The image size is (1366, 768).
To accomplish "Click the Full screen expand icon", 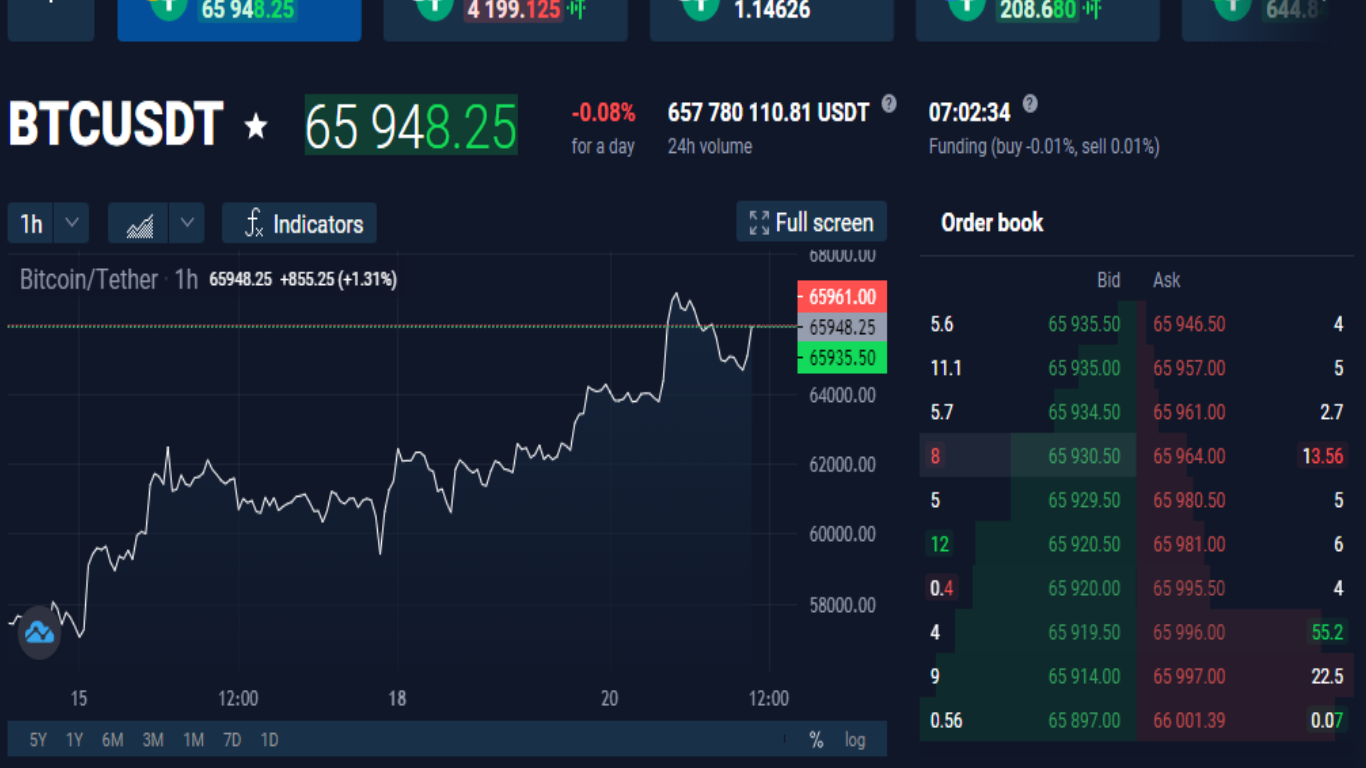I will coord(759,222).
